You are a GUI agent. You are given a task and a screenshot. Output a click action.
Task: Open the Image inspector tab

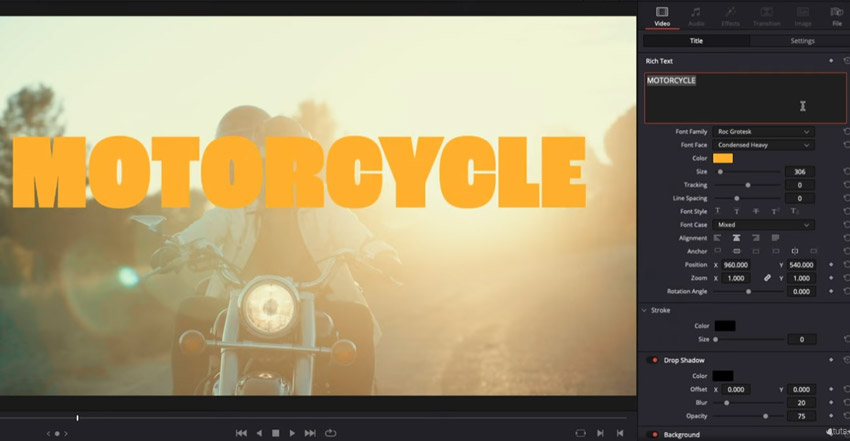click(803, 16)
